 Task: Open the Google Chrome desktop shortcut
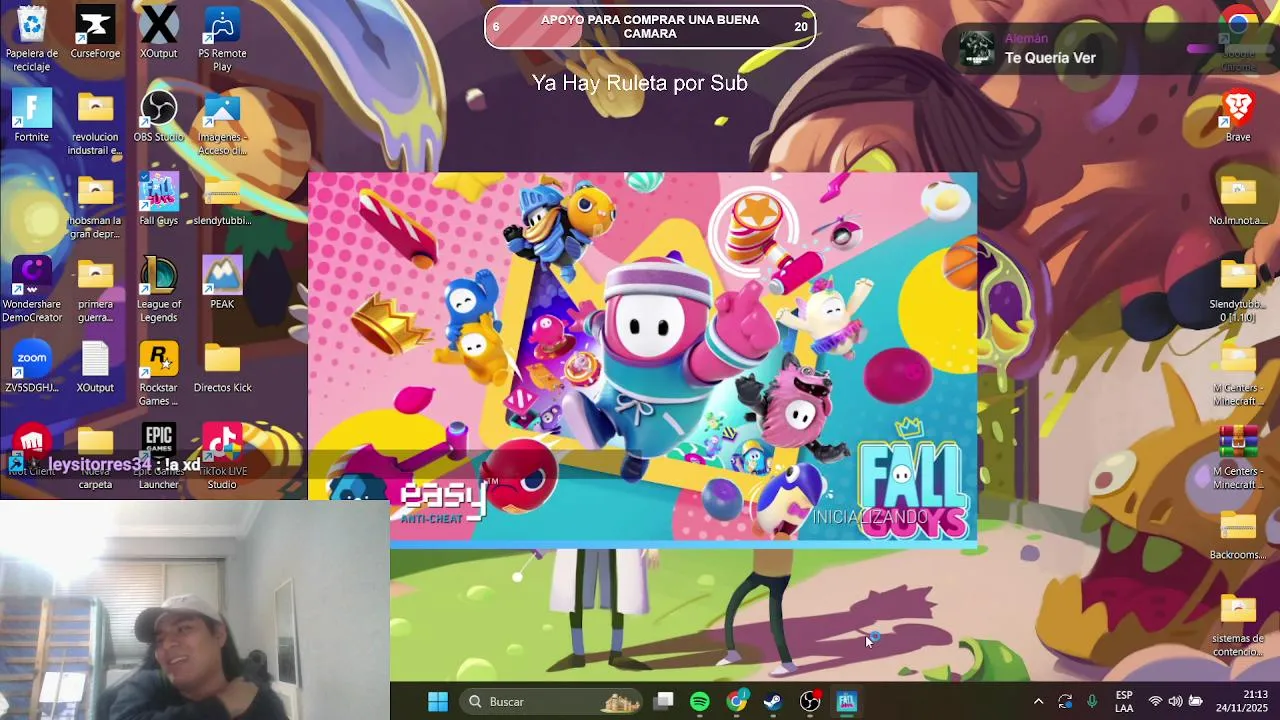[1238, 40]
